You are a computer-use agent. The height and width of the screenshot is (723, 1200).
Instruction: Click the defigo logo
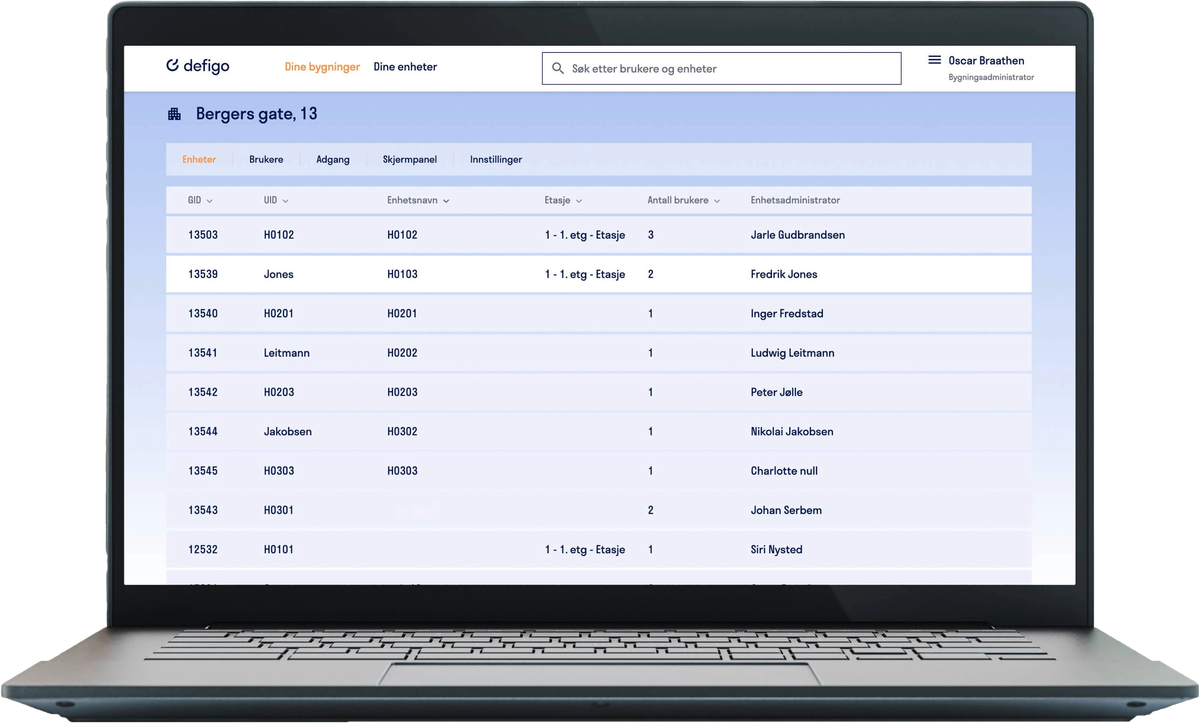[198, 66]
